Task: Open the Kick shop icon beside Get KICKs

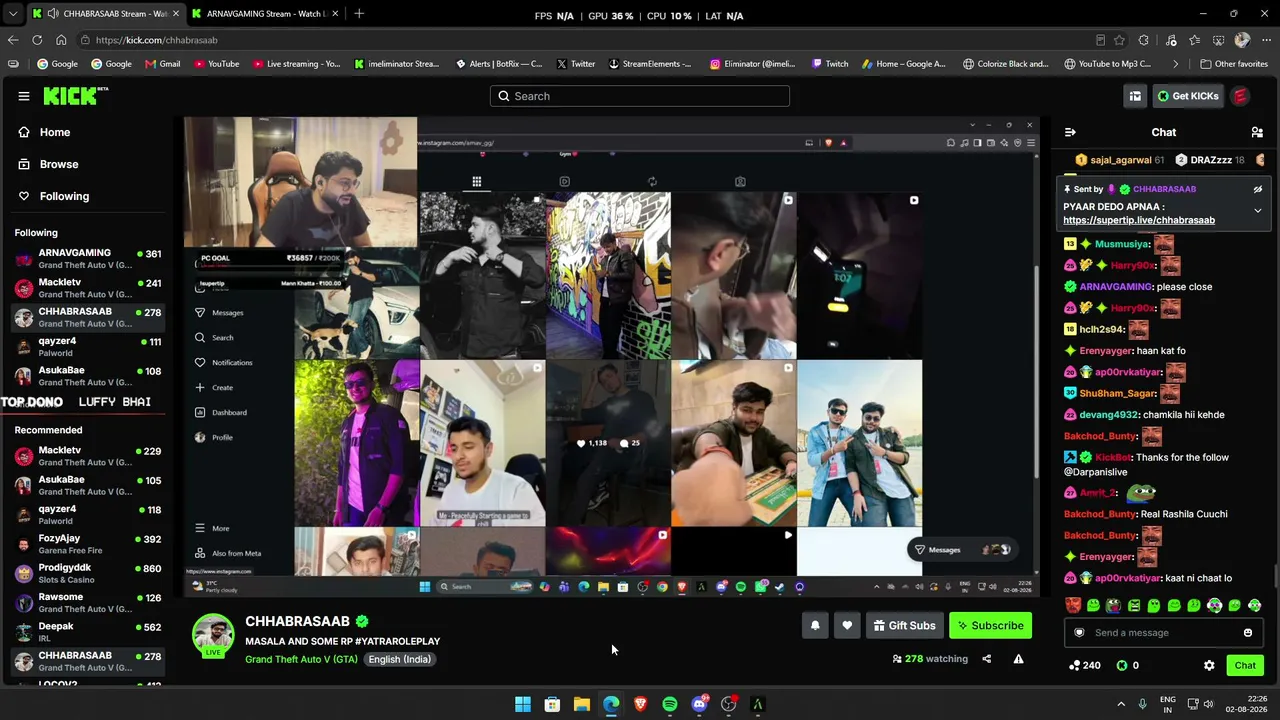Action: pyautogui.click(x=1135, y=96)
